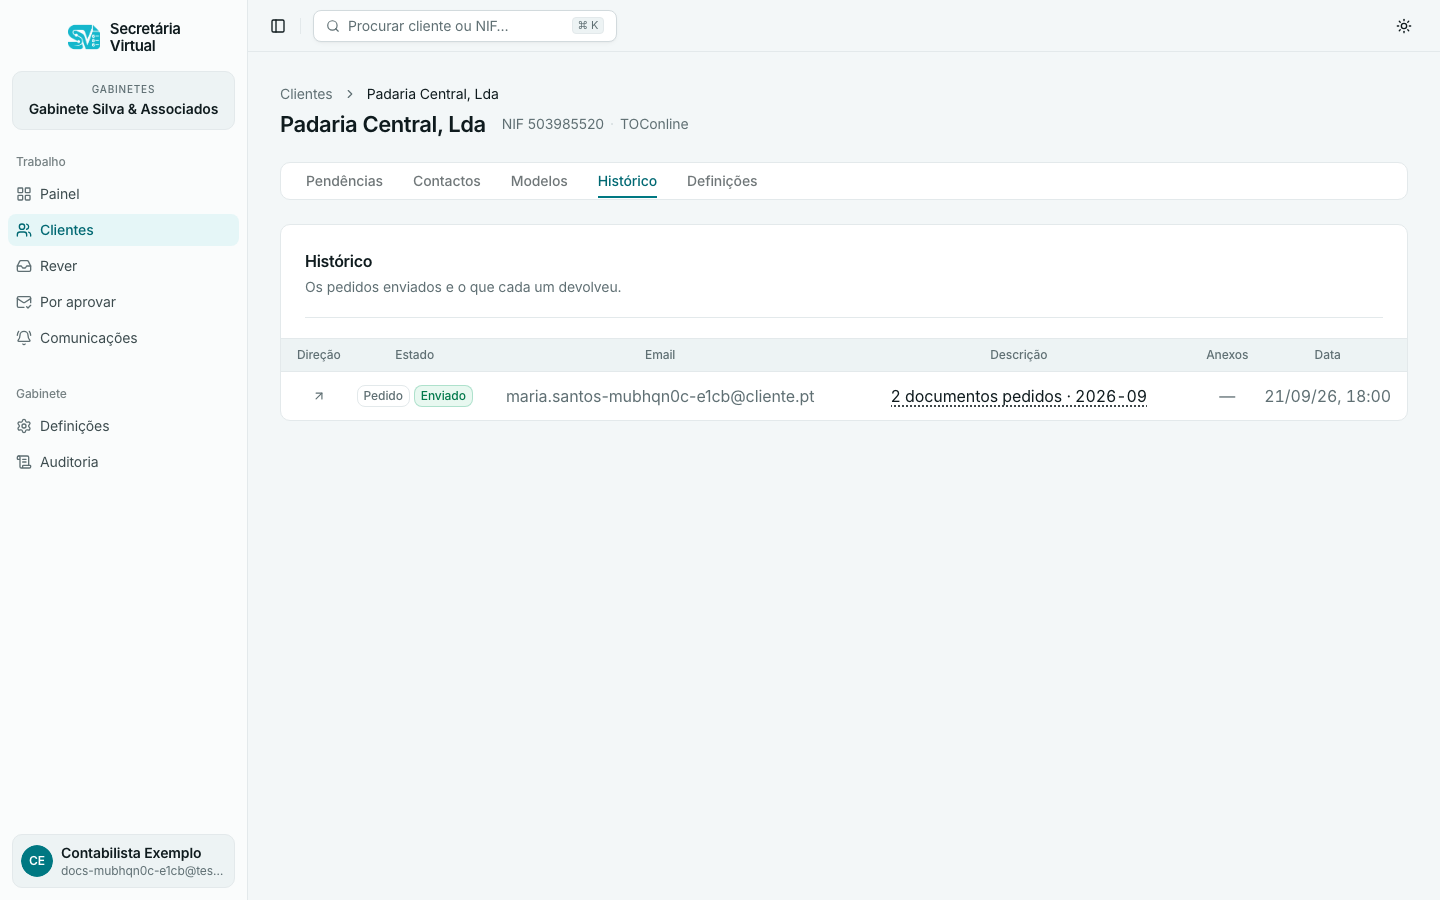This screenshot has width=1440, height=900.
Task: Click the Comunicações bell icon
Action: 24,338
